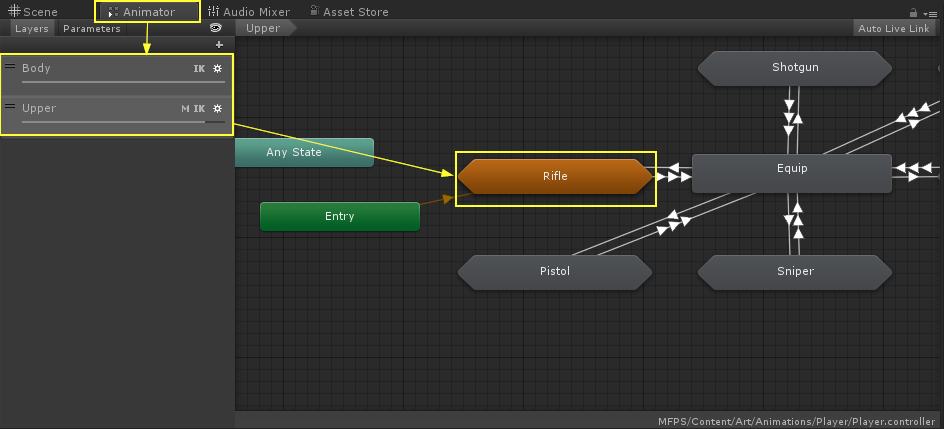Toggle the panel lock icon
This screenshot has height=429, width=944.
(913, 13)
